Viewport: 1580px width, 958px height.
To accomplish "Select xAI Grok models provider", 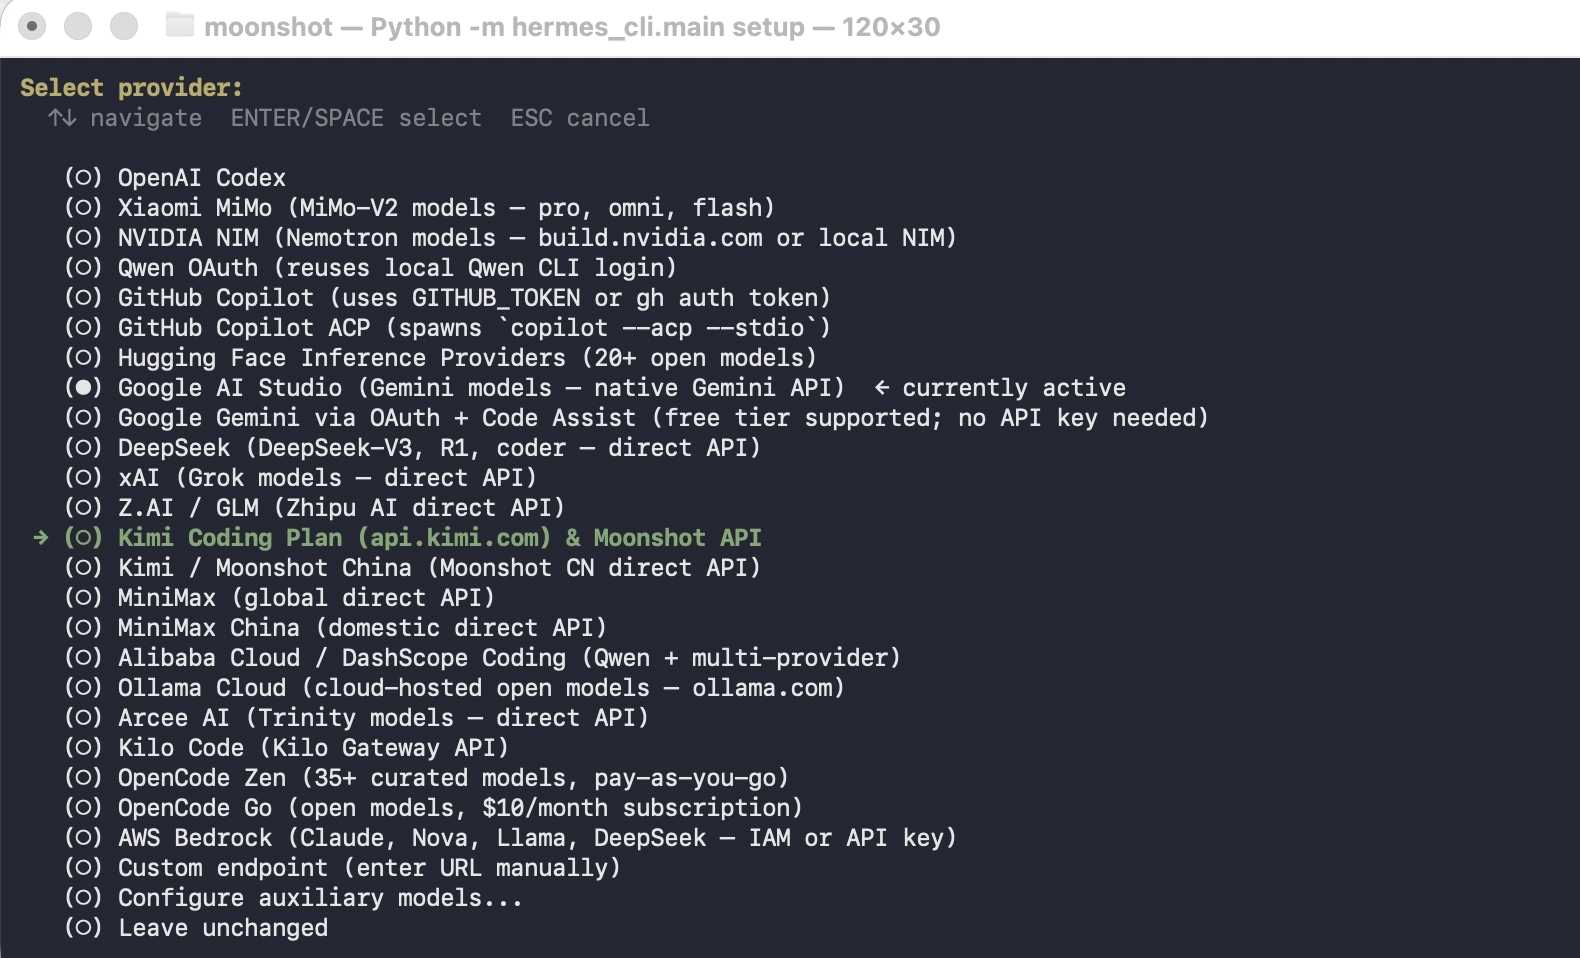I will 83,478.
